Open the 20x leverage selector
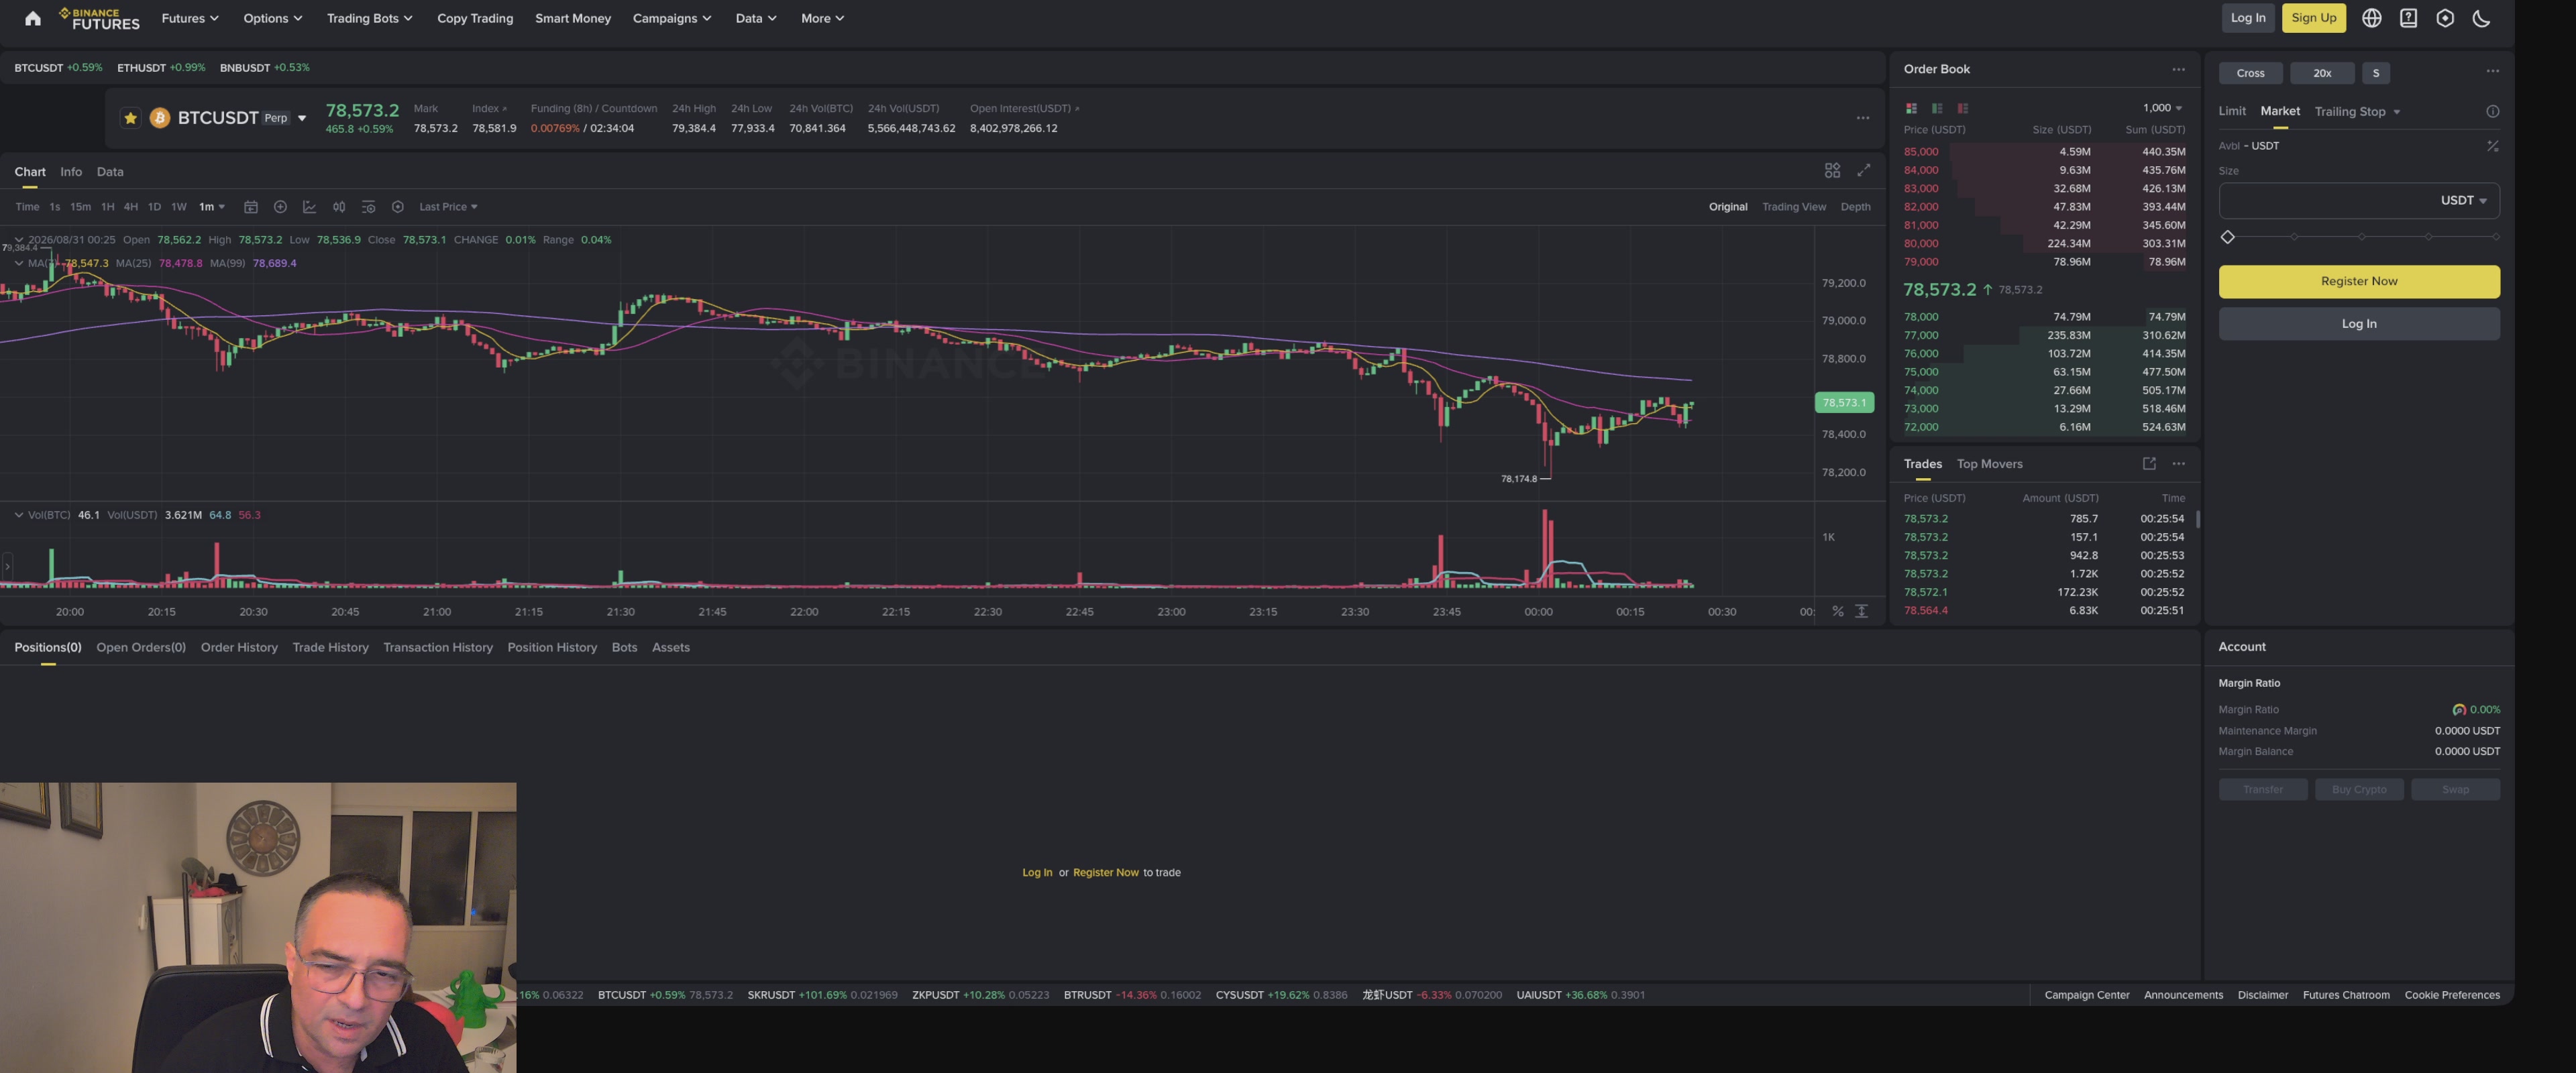The image size is (2576, 1073). [2321, 73]
